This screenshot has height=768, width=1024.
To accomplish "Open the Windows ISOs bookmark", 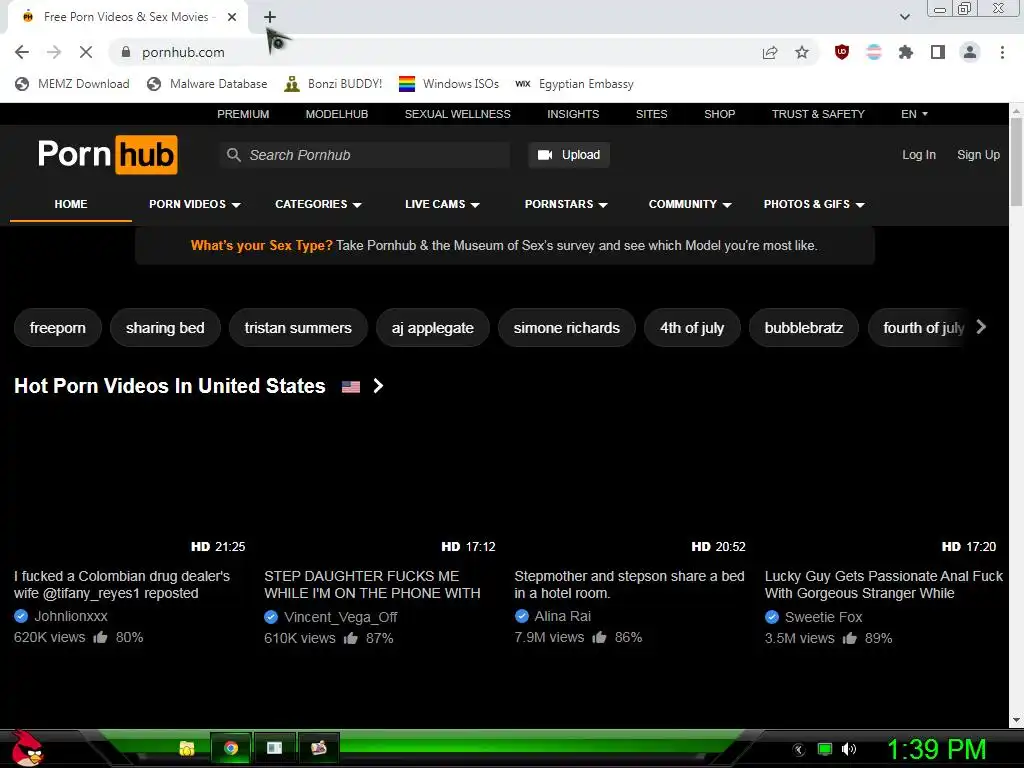I will tap(449, 84).
